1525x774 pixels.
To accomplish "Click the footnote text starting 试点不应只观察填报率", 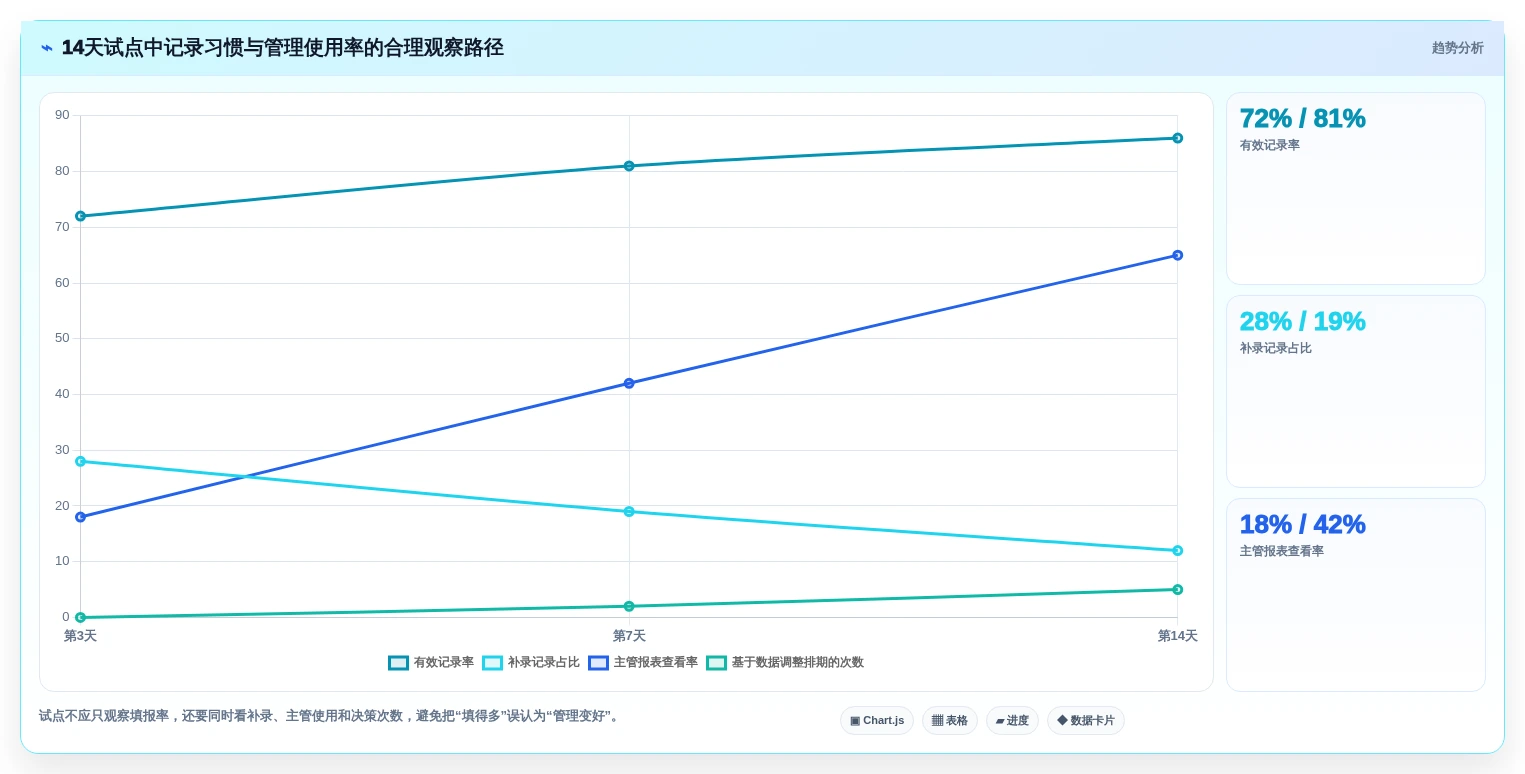I will 331,716.
